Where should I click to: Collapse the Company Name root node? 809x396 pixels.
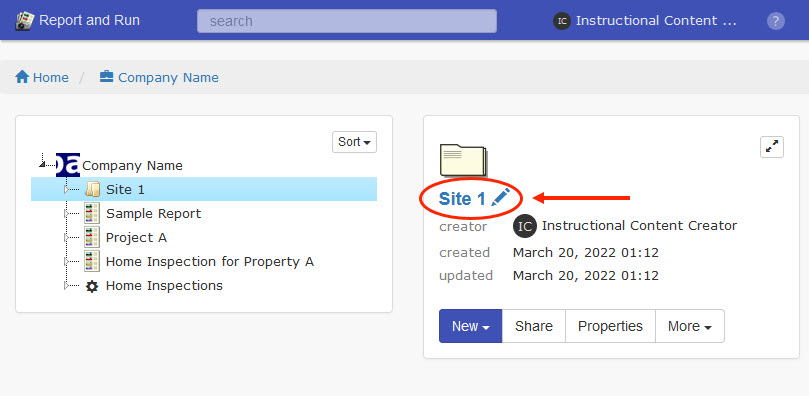[x=42, y=164]
